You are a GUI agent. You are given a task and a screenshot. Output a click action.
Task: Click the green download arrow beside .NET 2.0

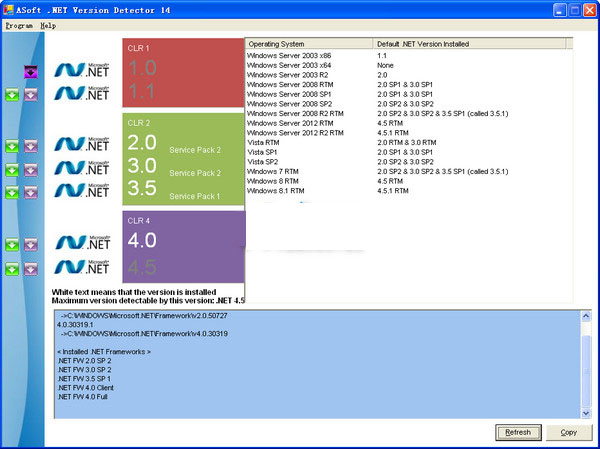tap(12, 146)
